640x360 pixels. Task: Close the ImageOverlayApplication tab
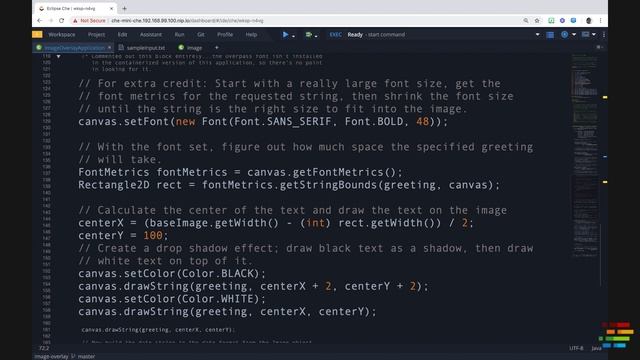pyautogui.click(x=109, y=48)
